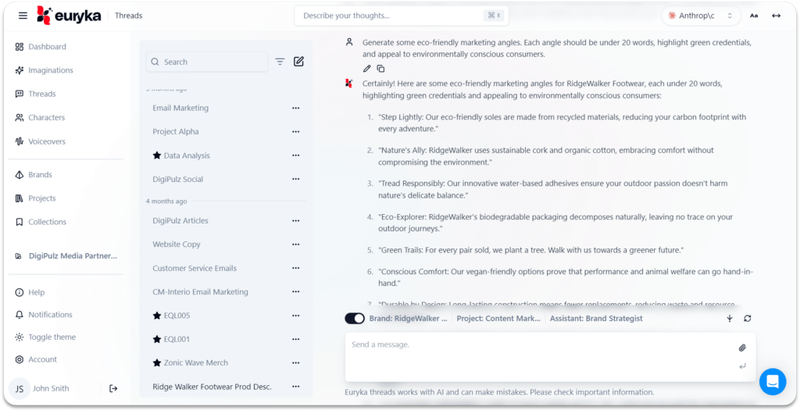Open the Project Alpha thread
The image size is (800, 411).
[176, 132]
